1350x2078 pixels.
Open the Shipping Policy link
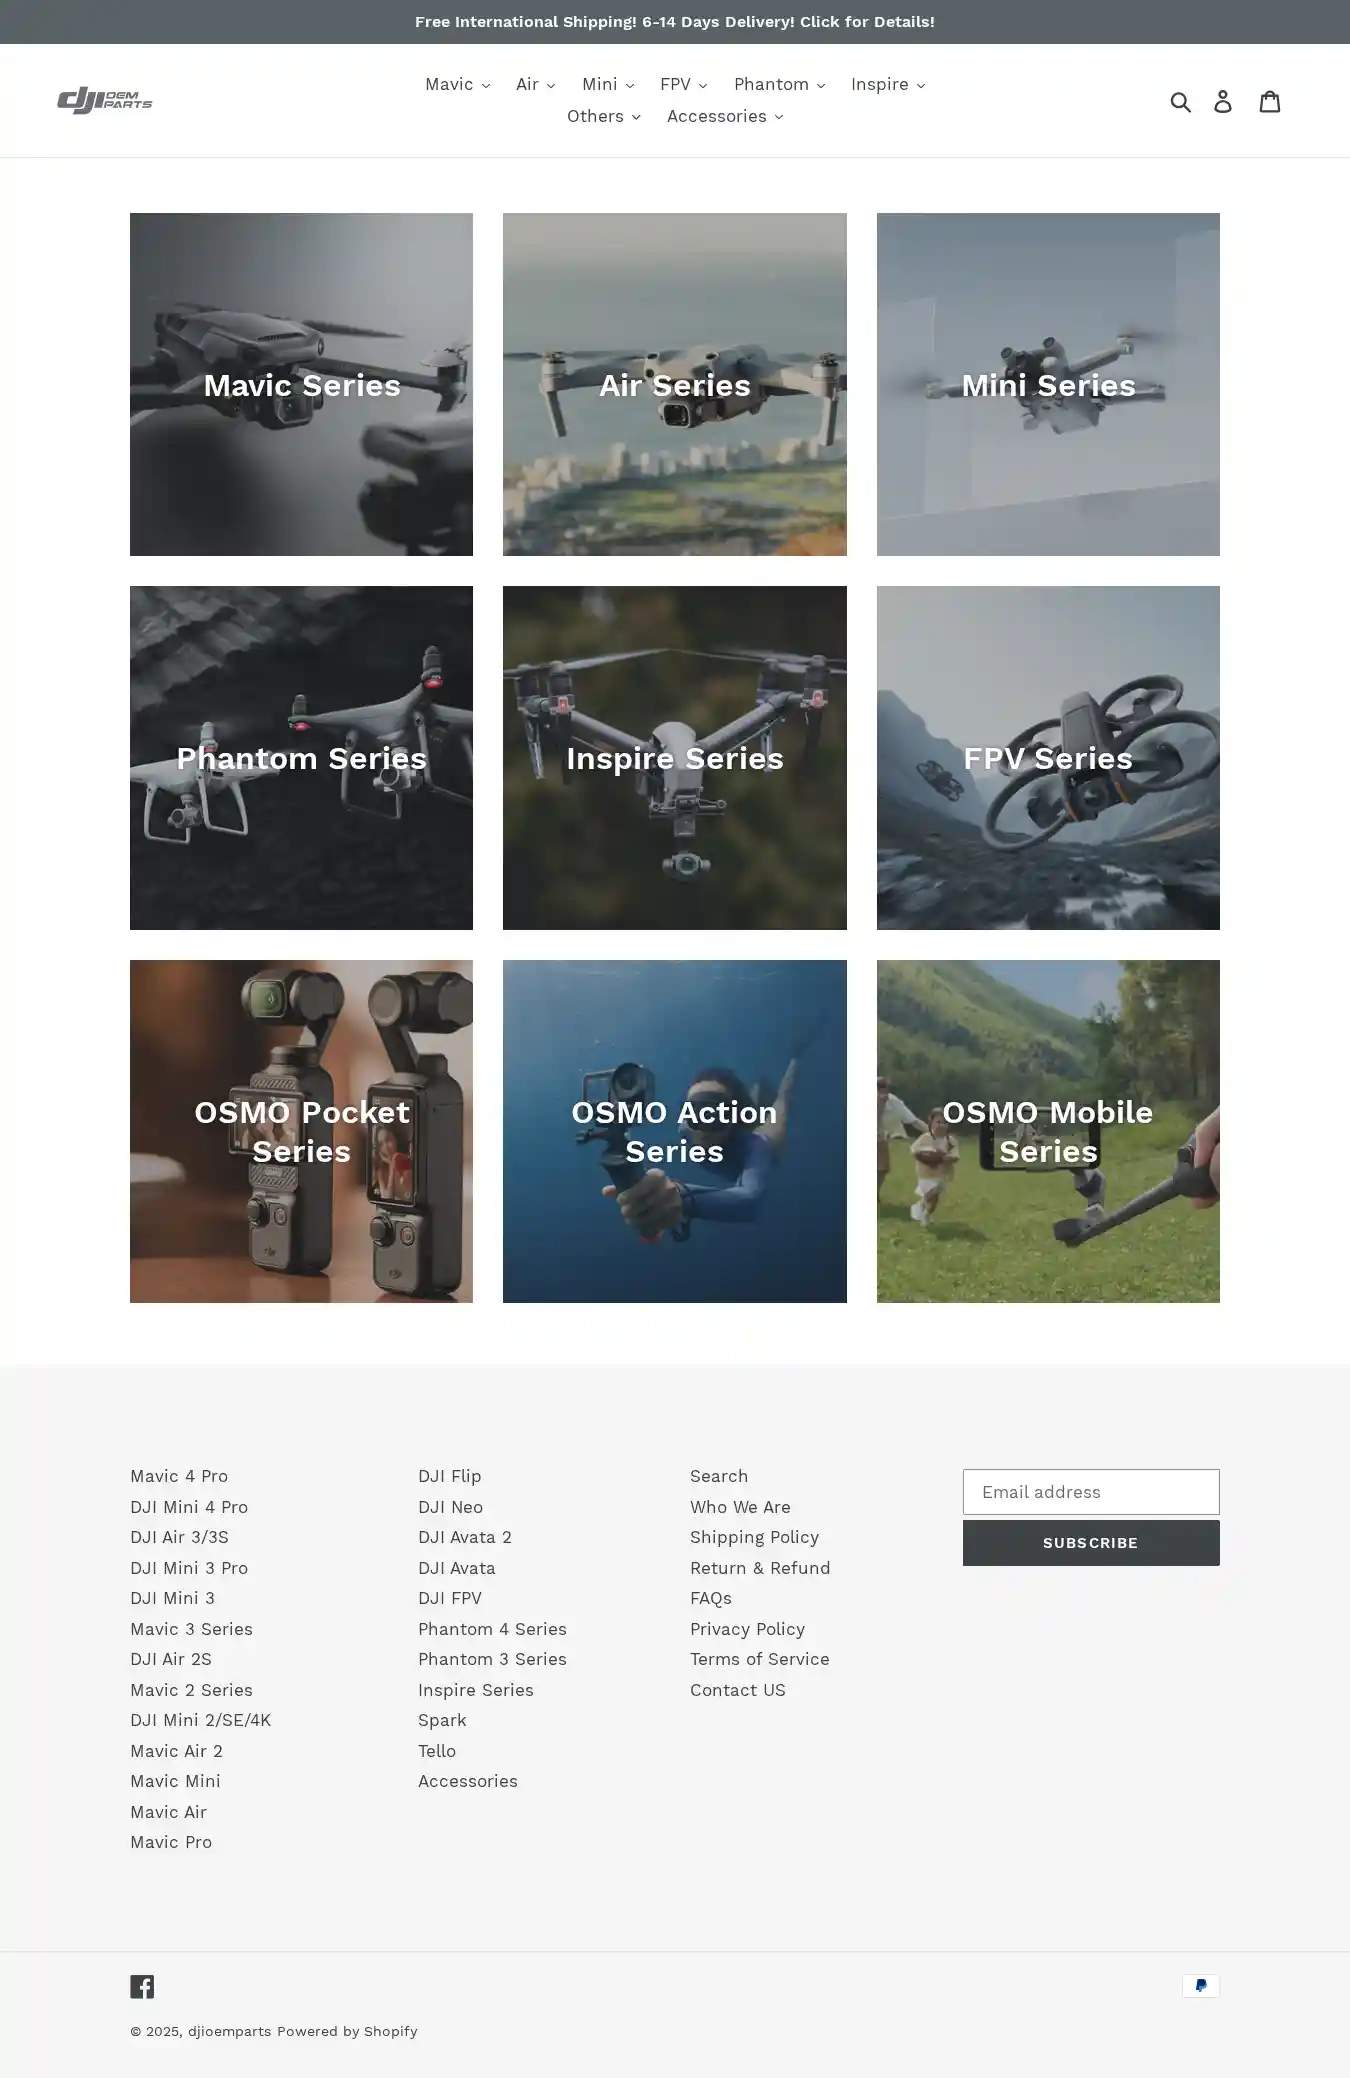coord(754,1537)
